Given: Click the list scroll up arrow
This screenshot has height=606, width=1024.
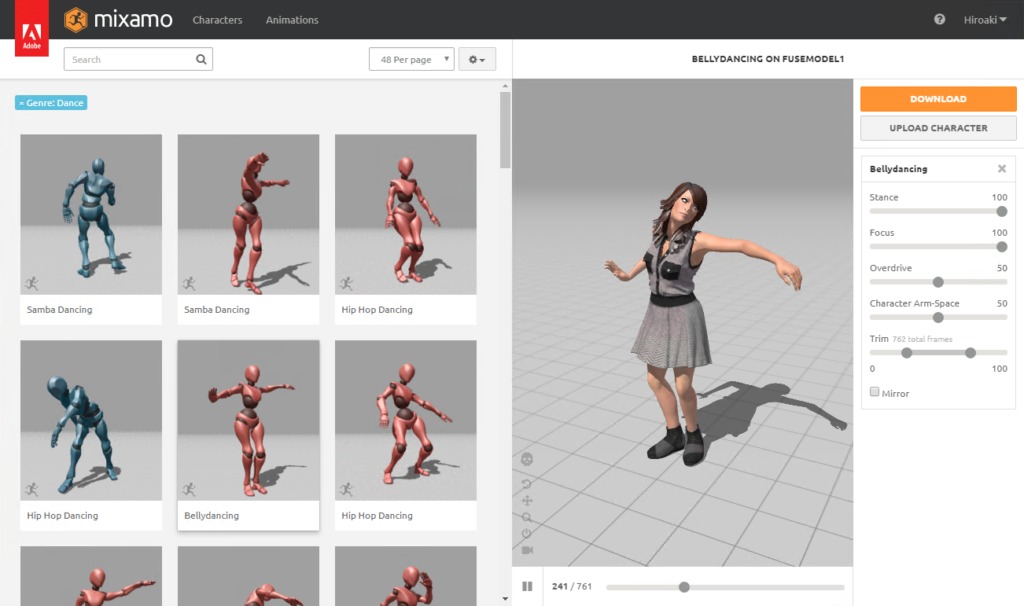Looking at the screenshot, I should 505,86.
